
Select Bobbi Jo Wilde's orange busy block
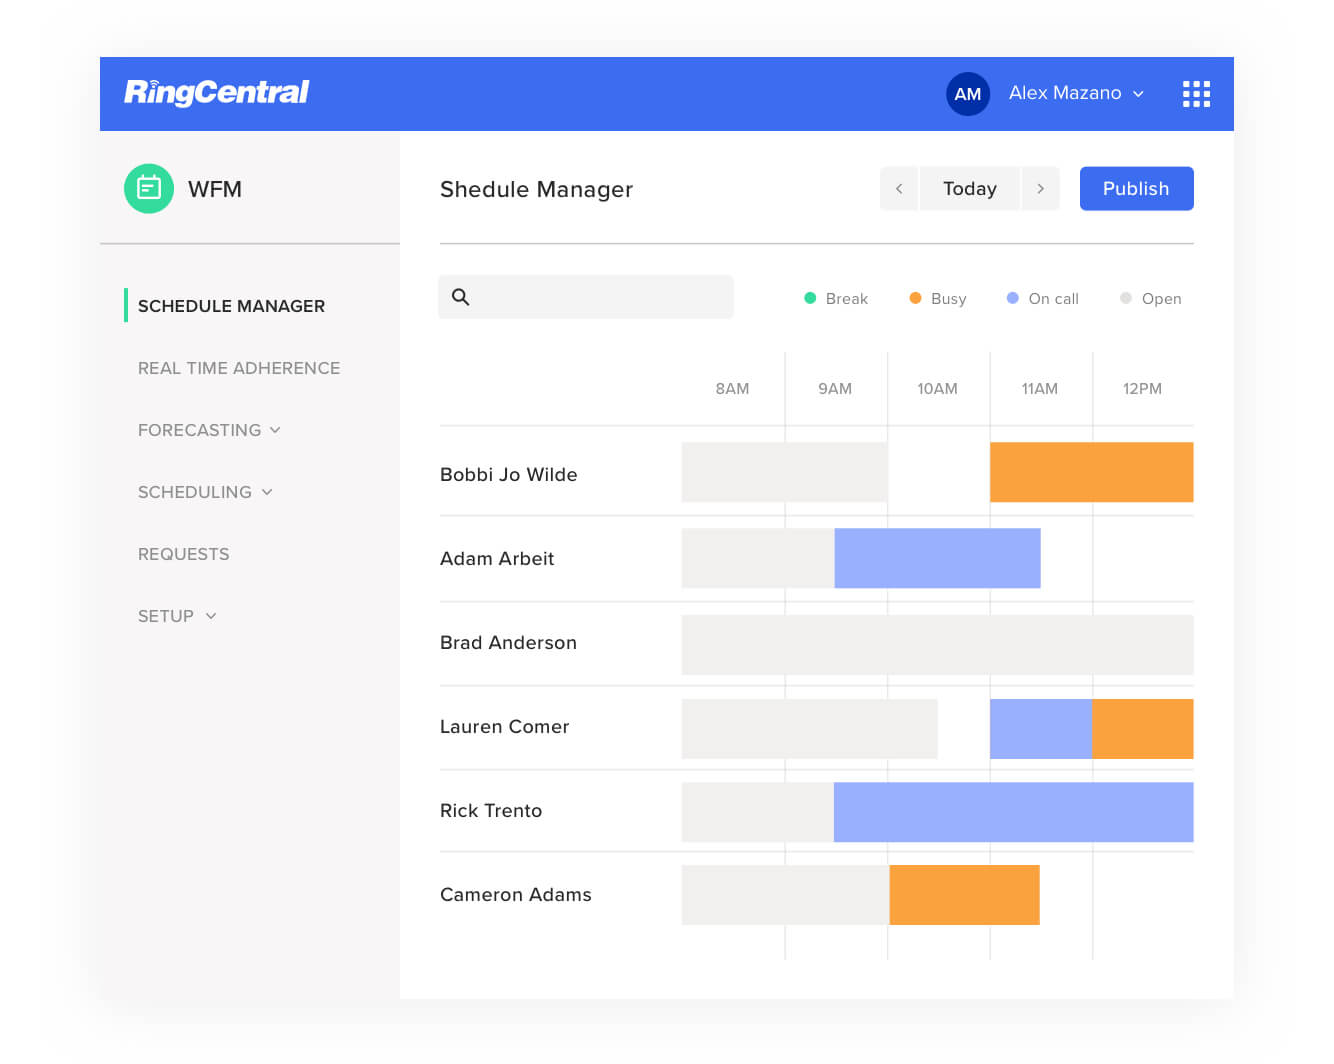(x=1091, y=472)
